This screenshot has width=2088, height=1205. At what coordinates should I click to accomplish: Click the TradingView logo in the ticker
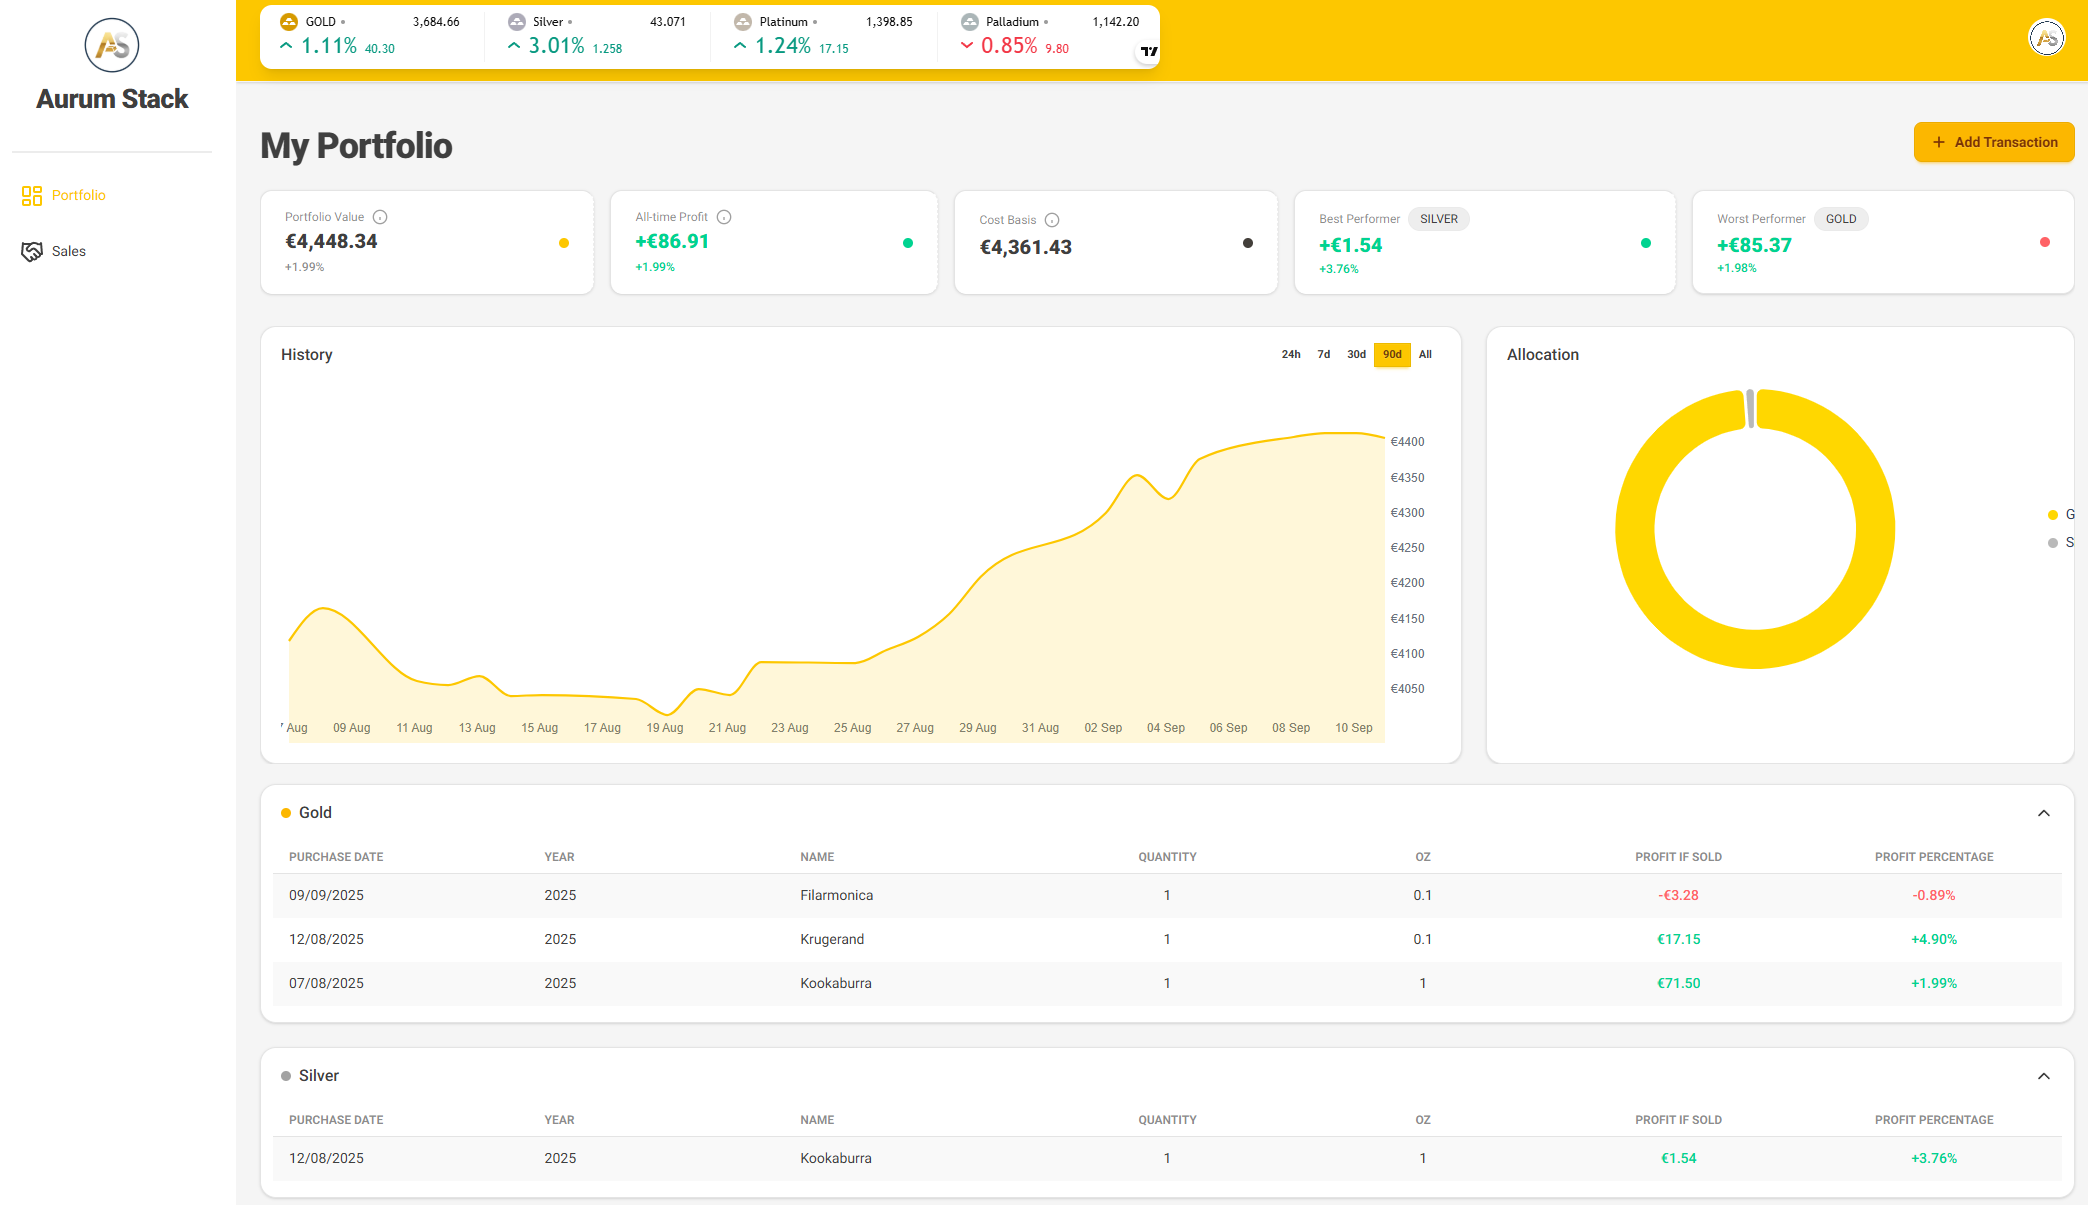(1149, 52)
